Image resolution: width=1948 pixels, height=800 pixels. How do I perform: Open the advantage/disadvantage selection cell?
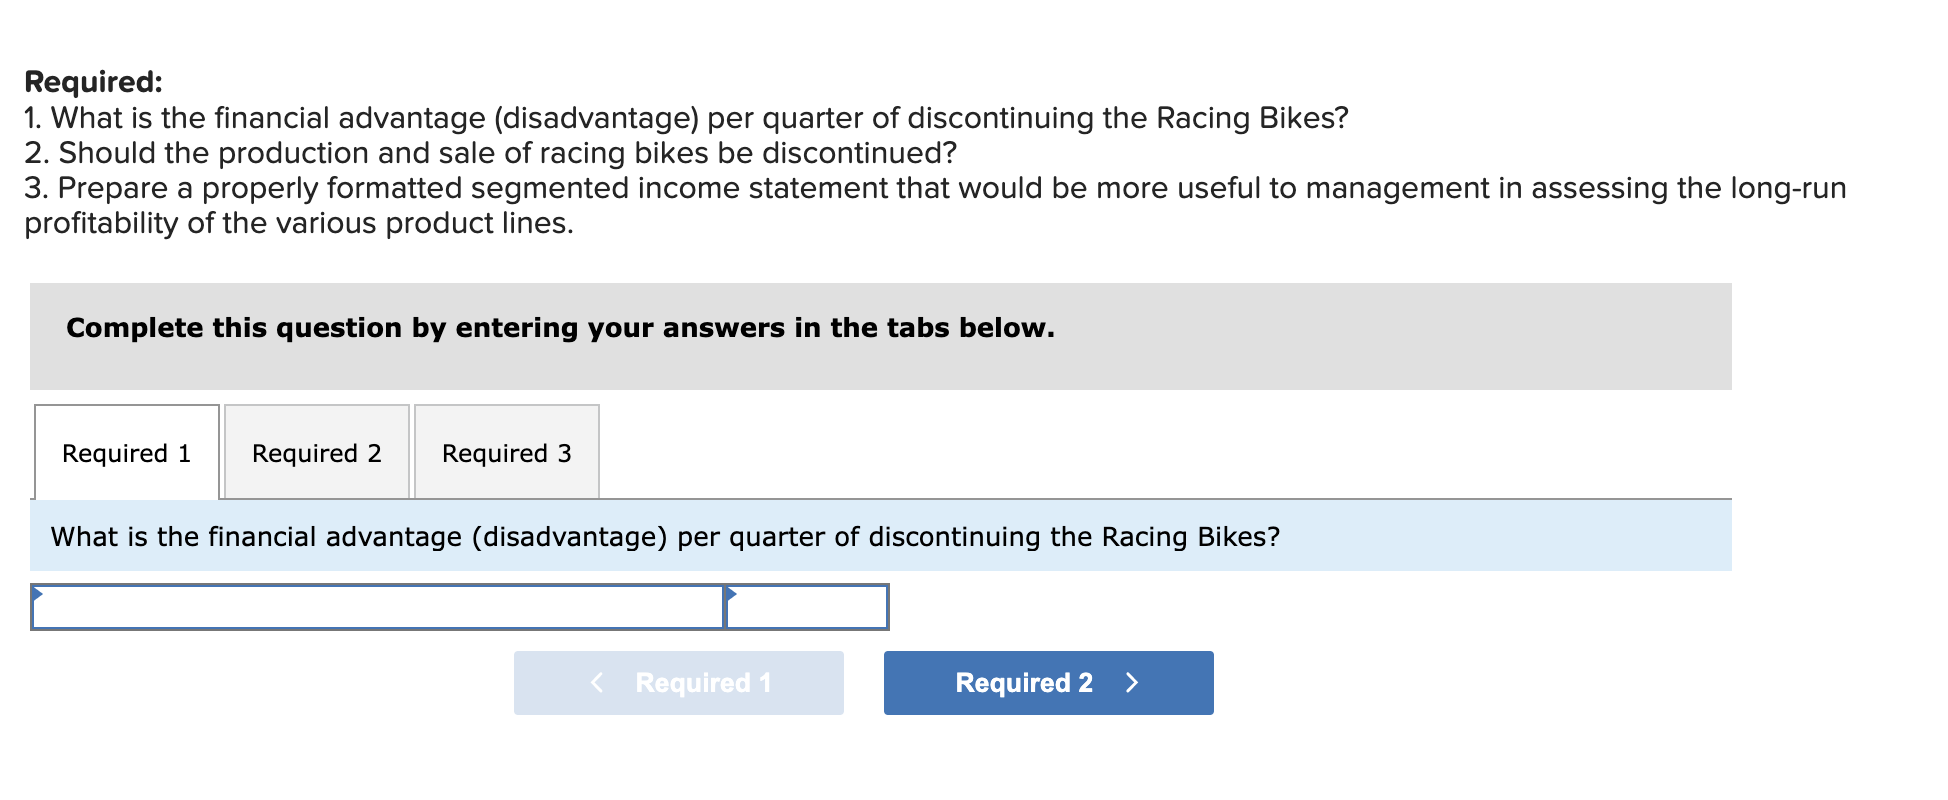click(x=806, y=607)
